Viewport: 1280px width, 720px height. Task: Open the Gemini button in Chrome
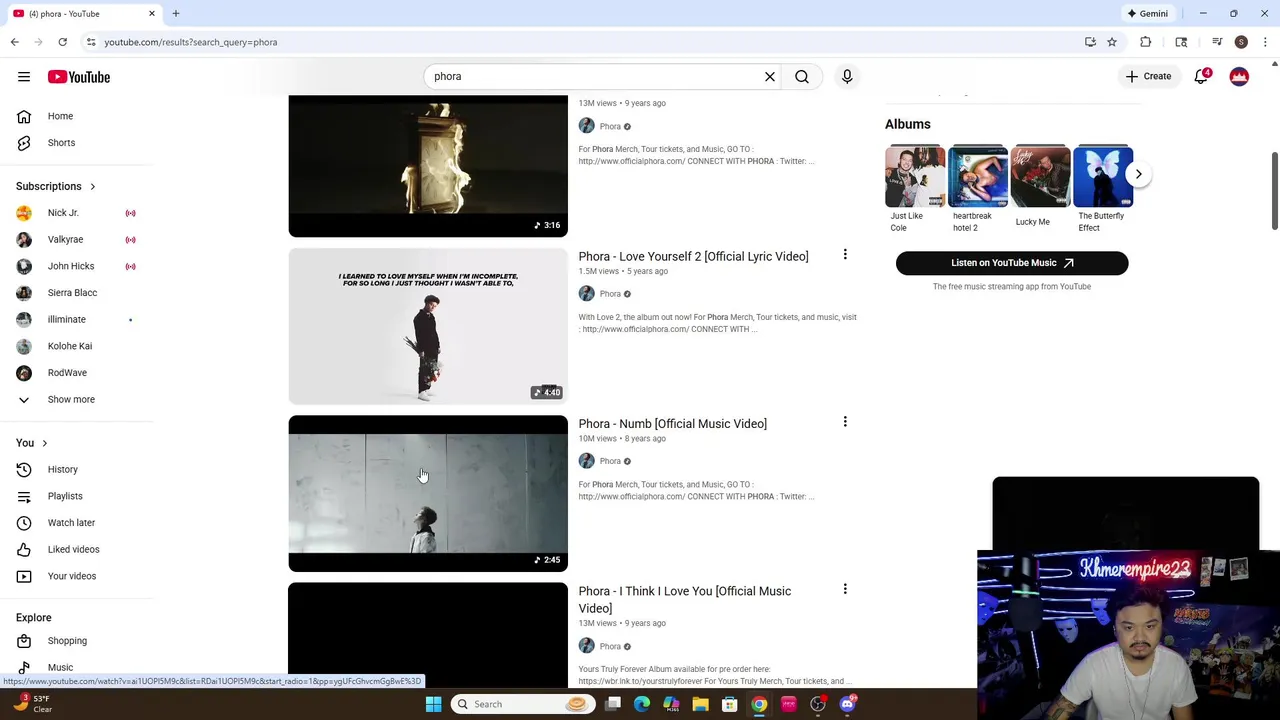1147,14
